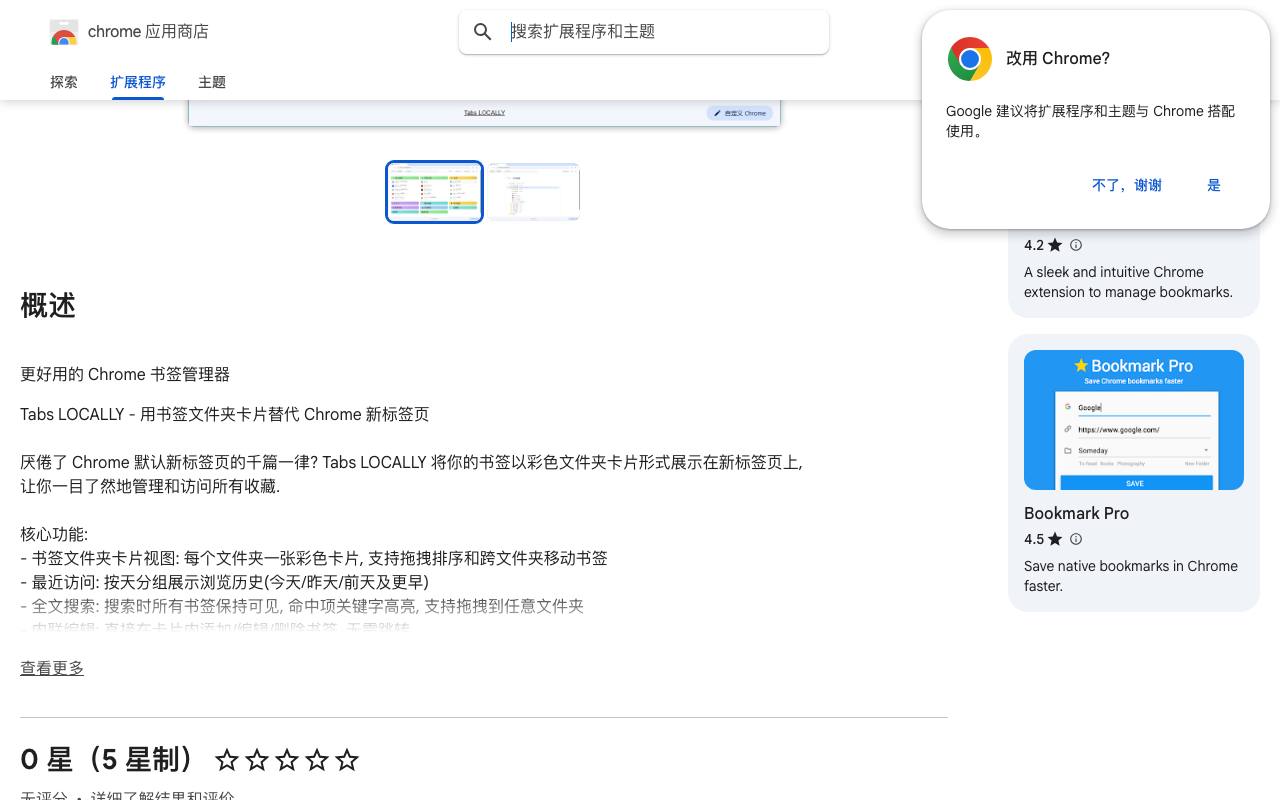The height and width of the screenshot is (800, 1280).
Task: Click the info icon beside 4.2 rating
Action: pyautogui.click(x=1076, y=245)
